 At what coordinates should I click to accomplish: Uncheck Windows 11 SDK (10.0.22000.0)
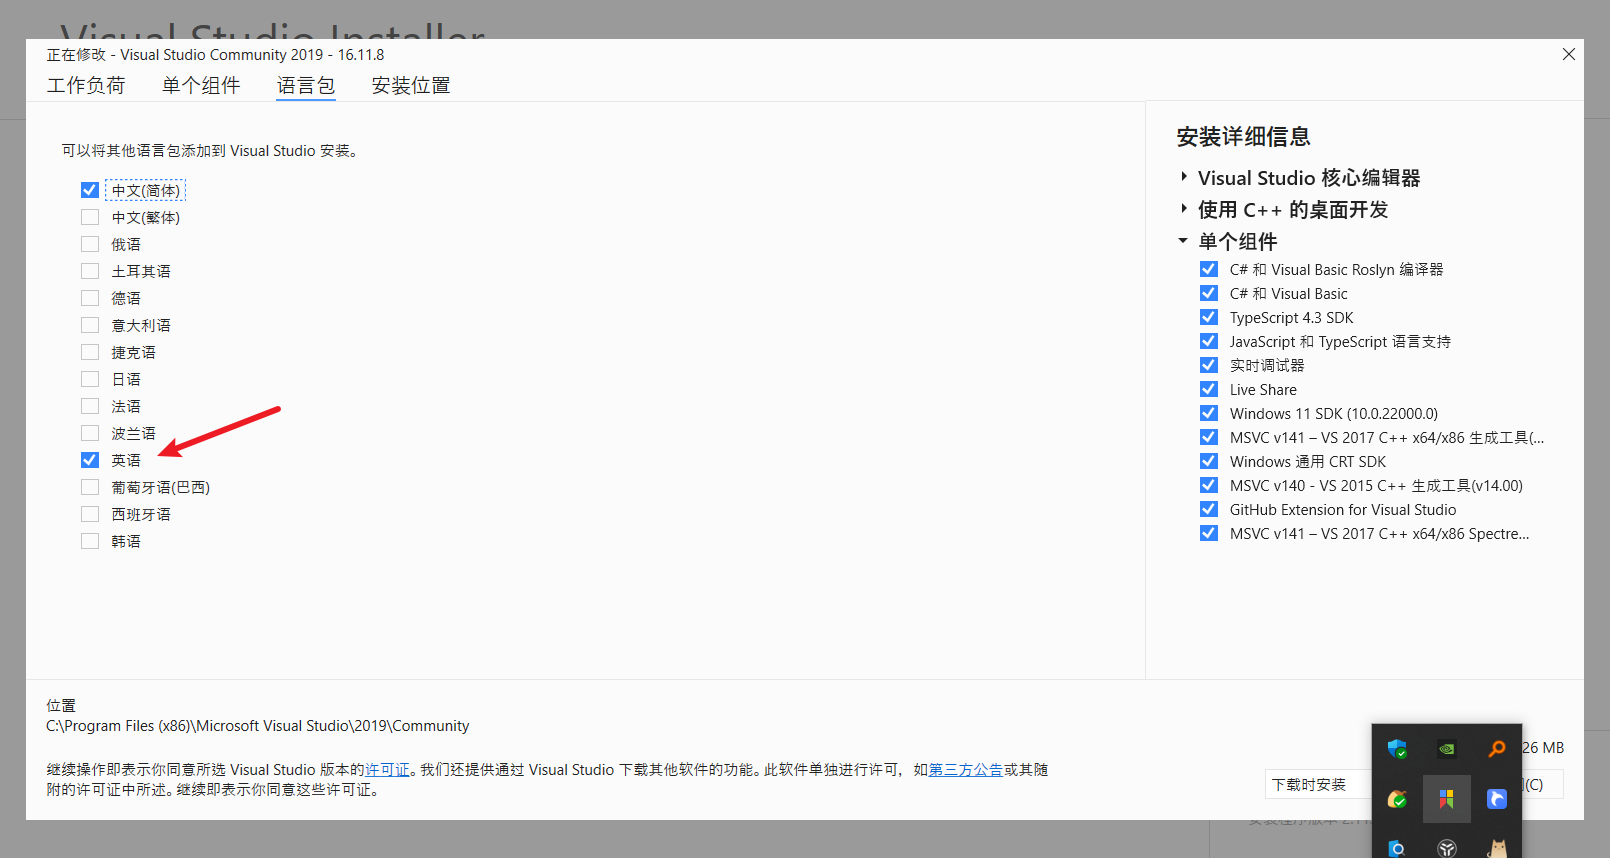click(x=1209, y=413)
